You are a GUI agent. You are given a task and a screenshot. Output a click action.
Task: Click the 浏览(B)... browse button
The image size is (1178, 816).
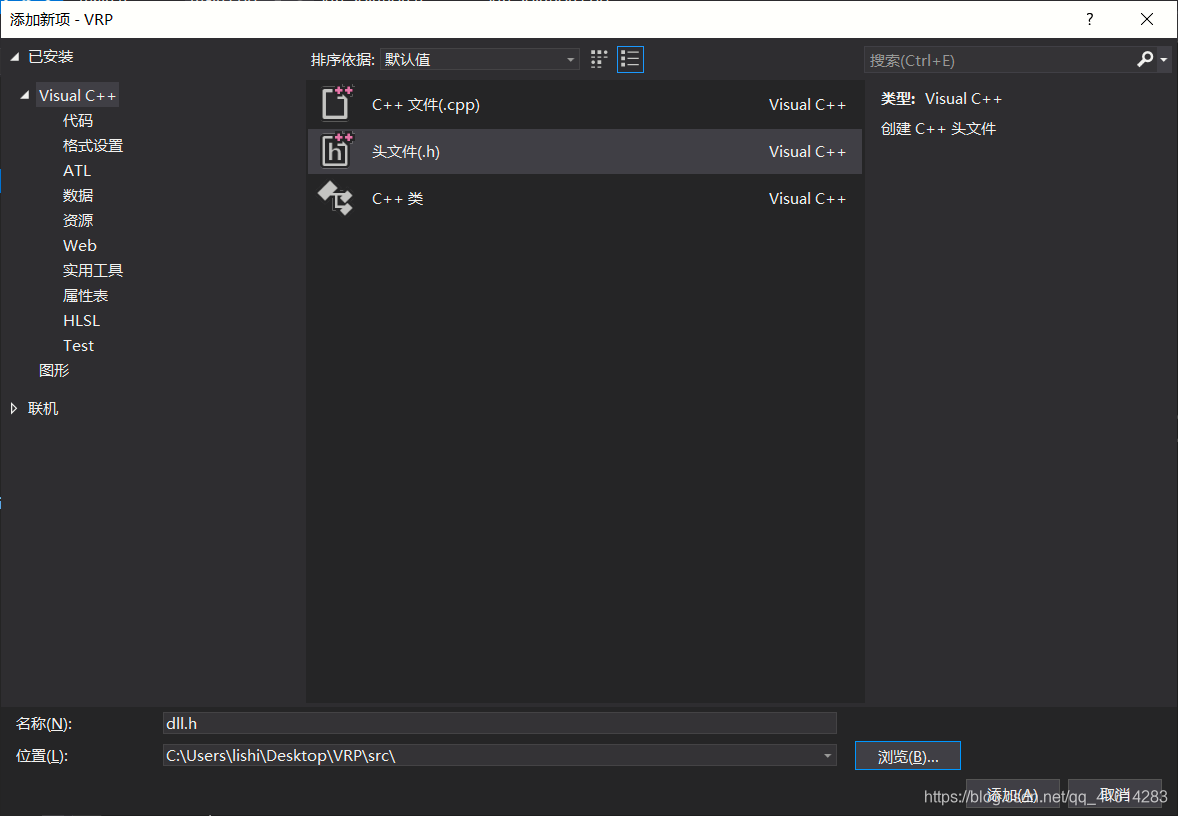pyautogui.click(x=908, y=756)
